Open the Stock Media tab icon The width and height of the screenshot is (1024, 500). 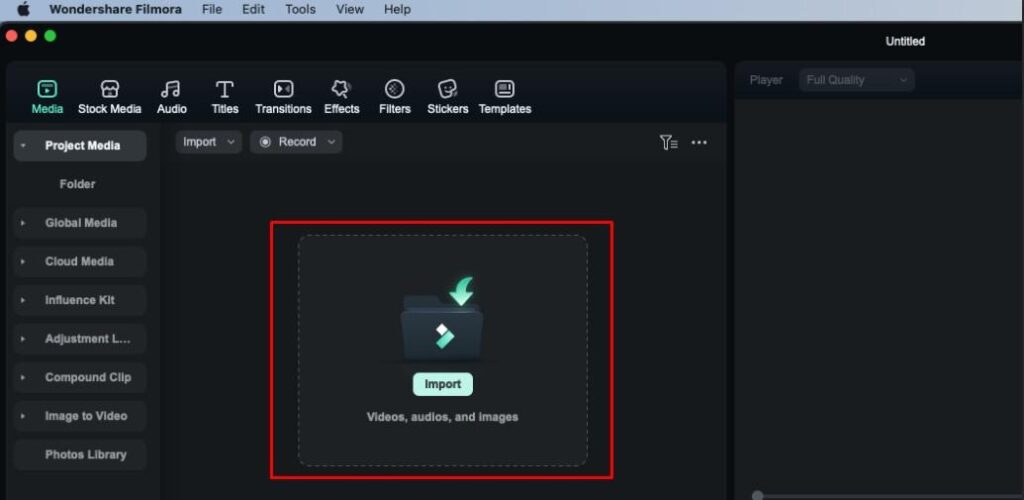click(x=110, y=90)
